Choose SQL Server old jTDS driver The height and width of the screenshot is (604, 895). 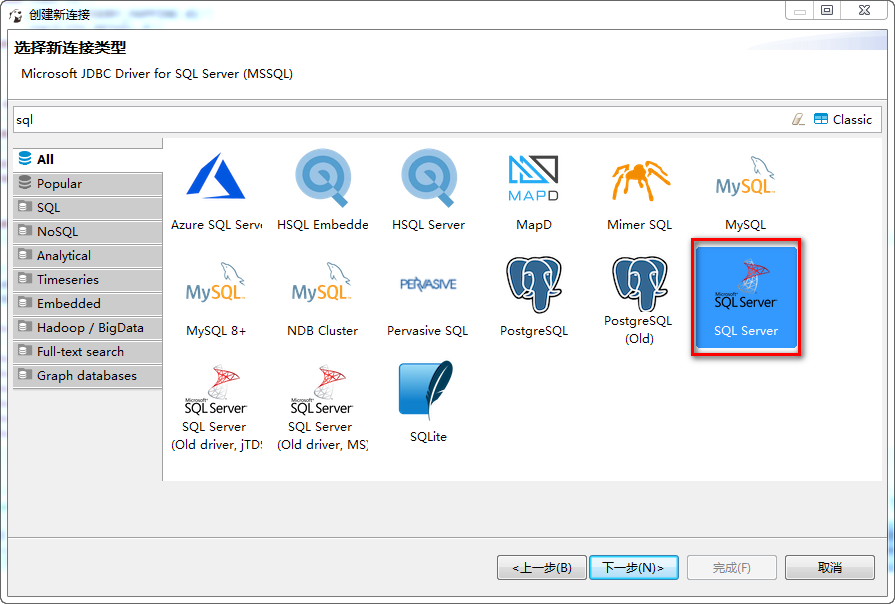[x=216, y=406]
